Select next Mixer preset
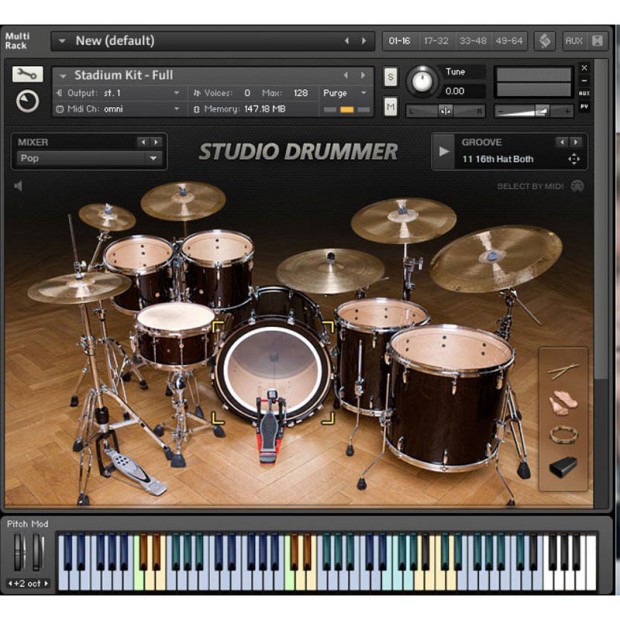The height and width of the screenshot is (620, 620). coord(156,142)
